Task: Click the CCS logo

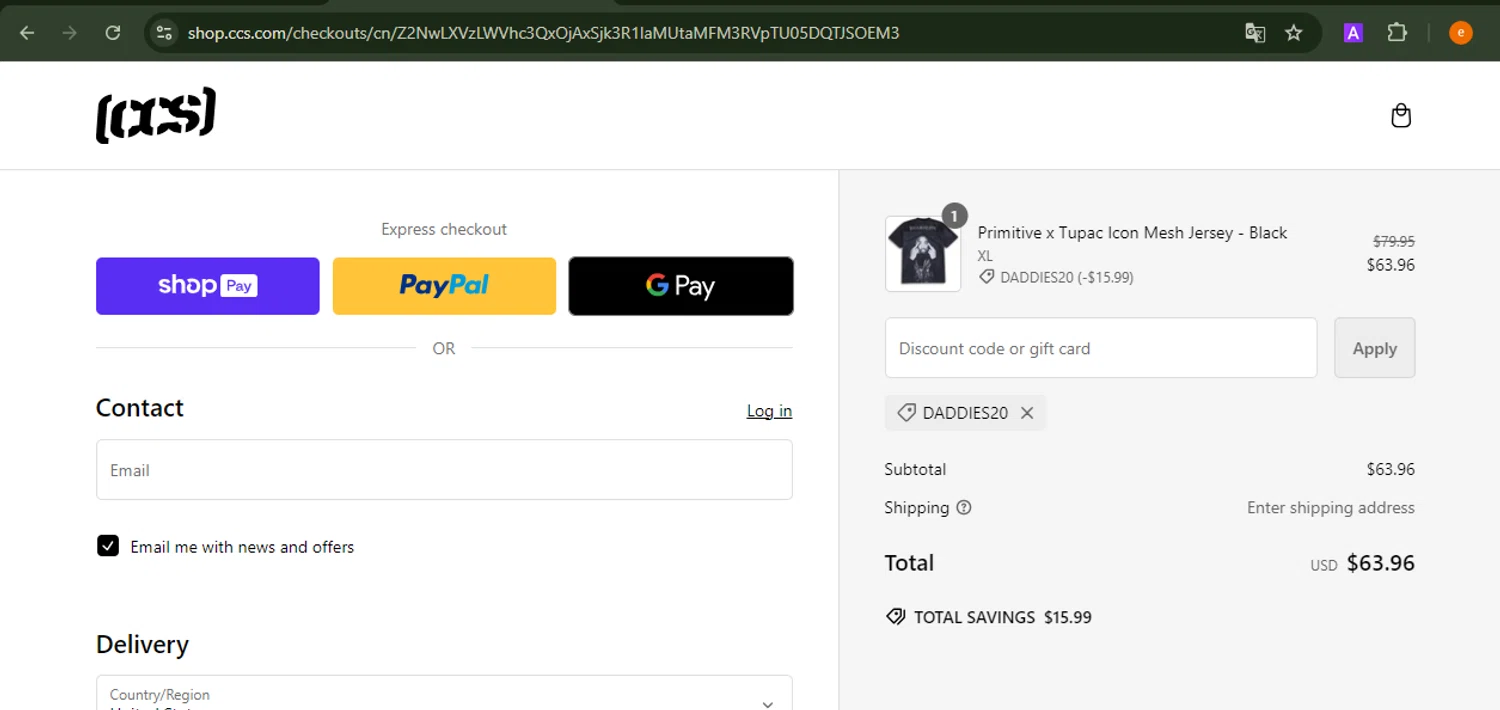Action: (x=156, y=115)
